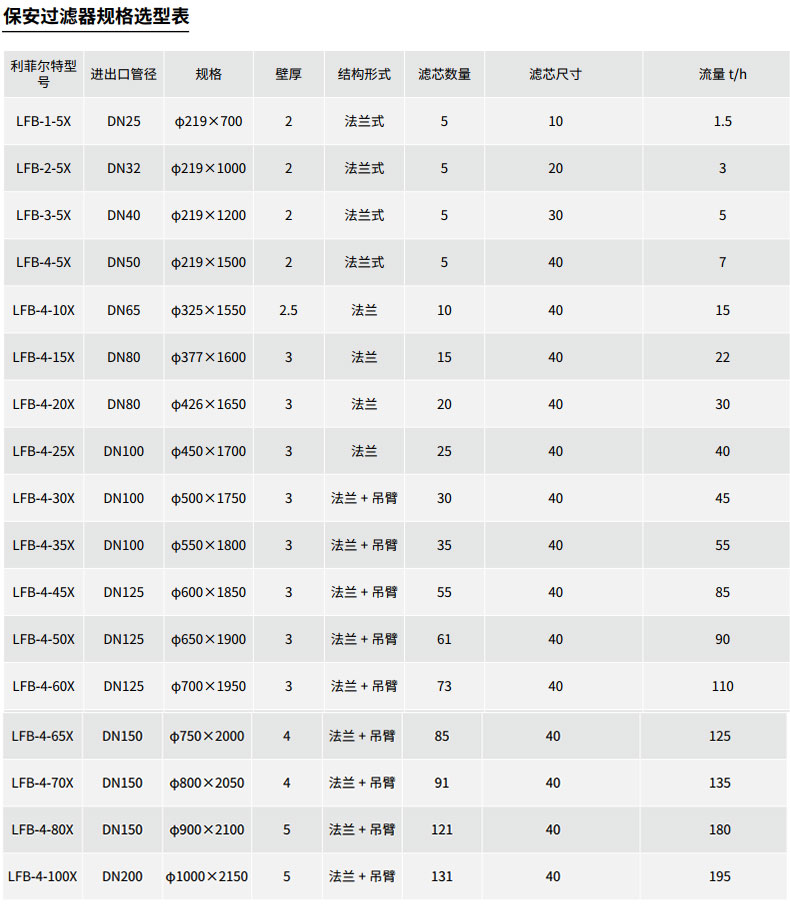Click the LFB-4-10X model cell
The width and height of the screenshot is (790, 905).
pyautogui.click(x=43, y=310)
